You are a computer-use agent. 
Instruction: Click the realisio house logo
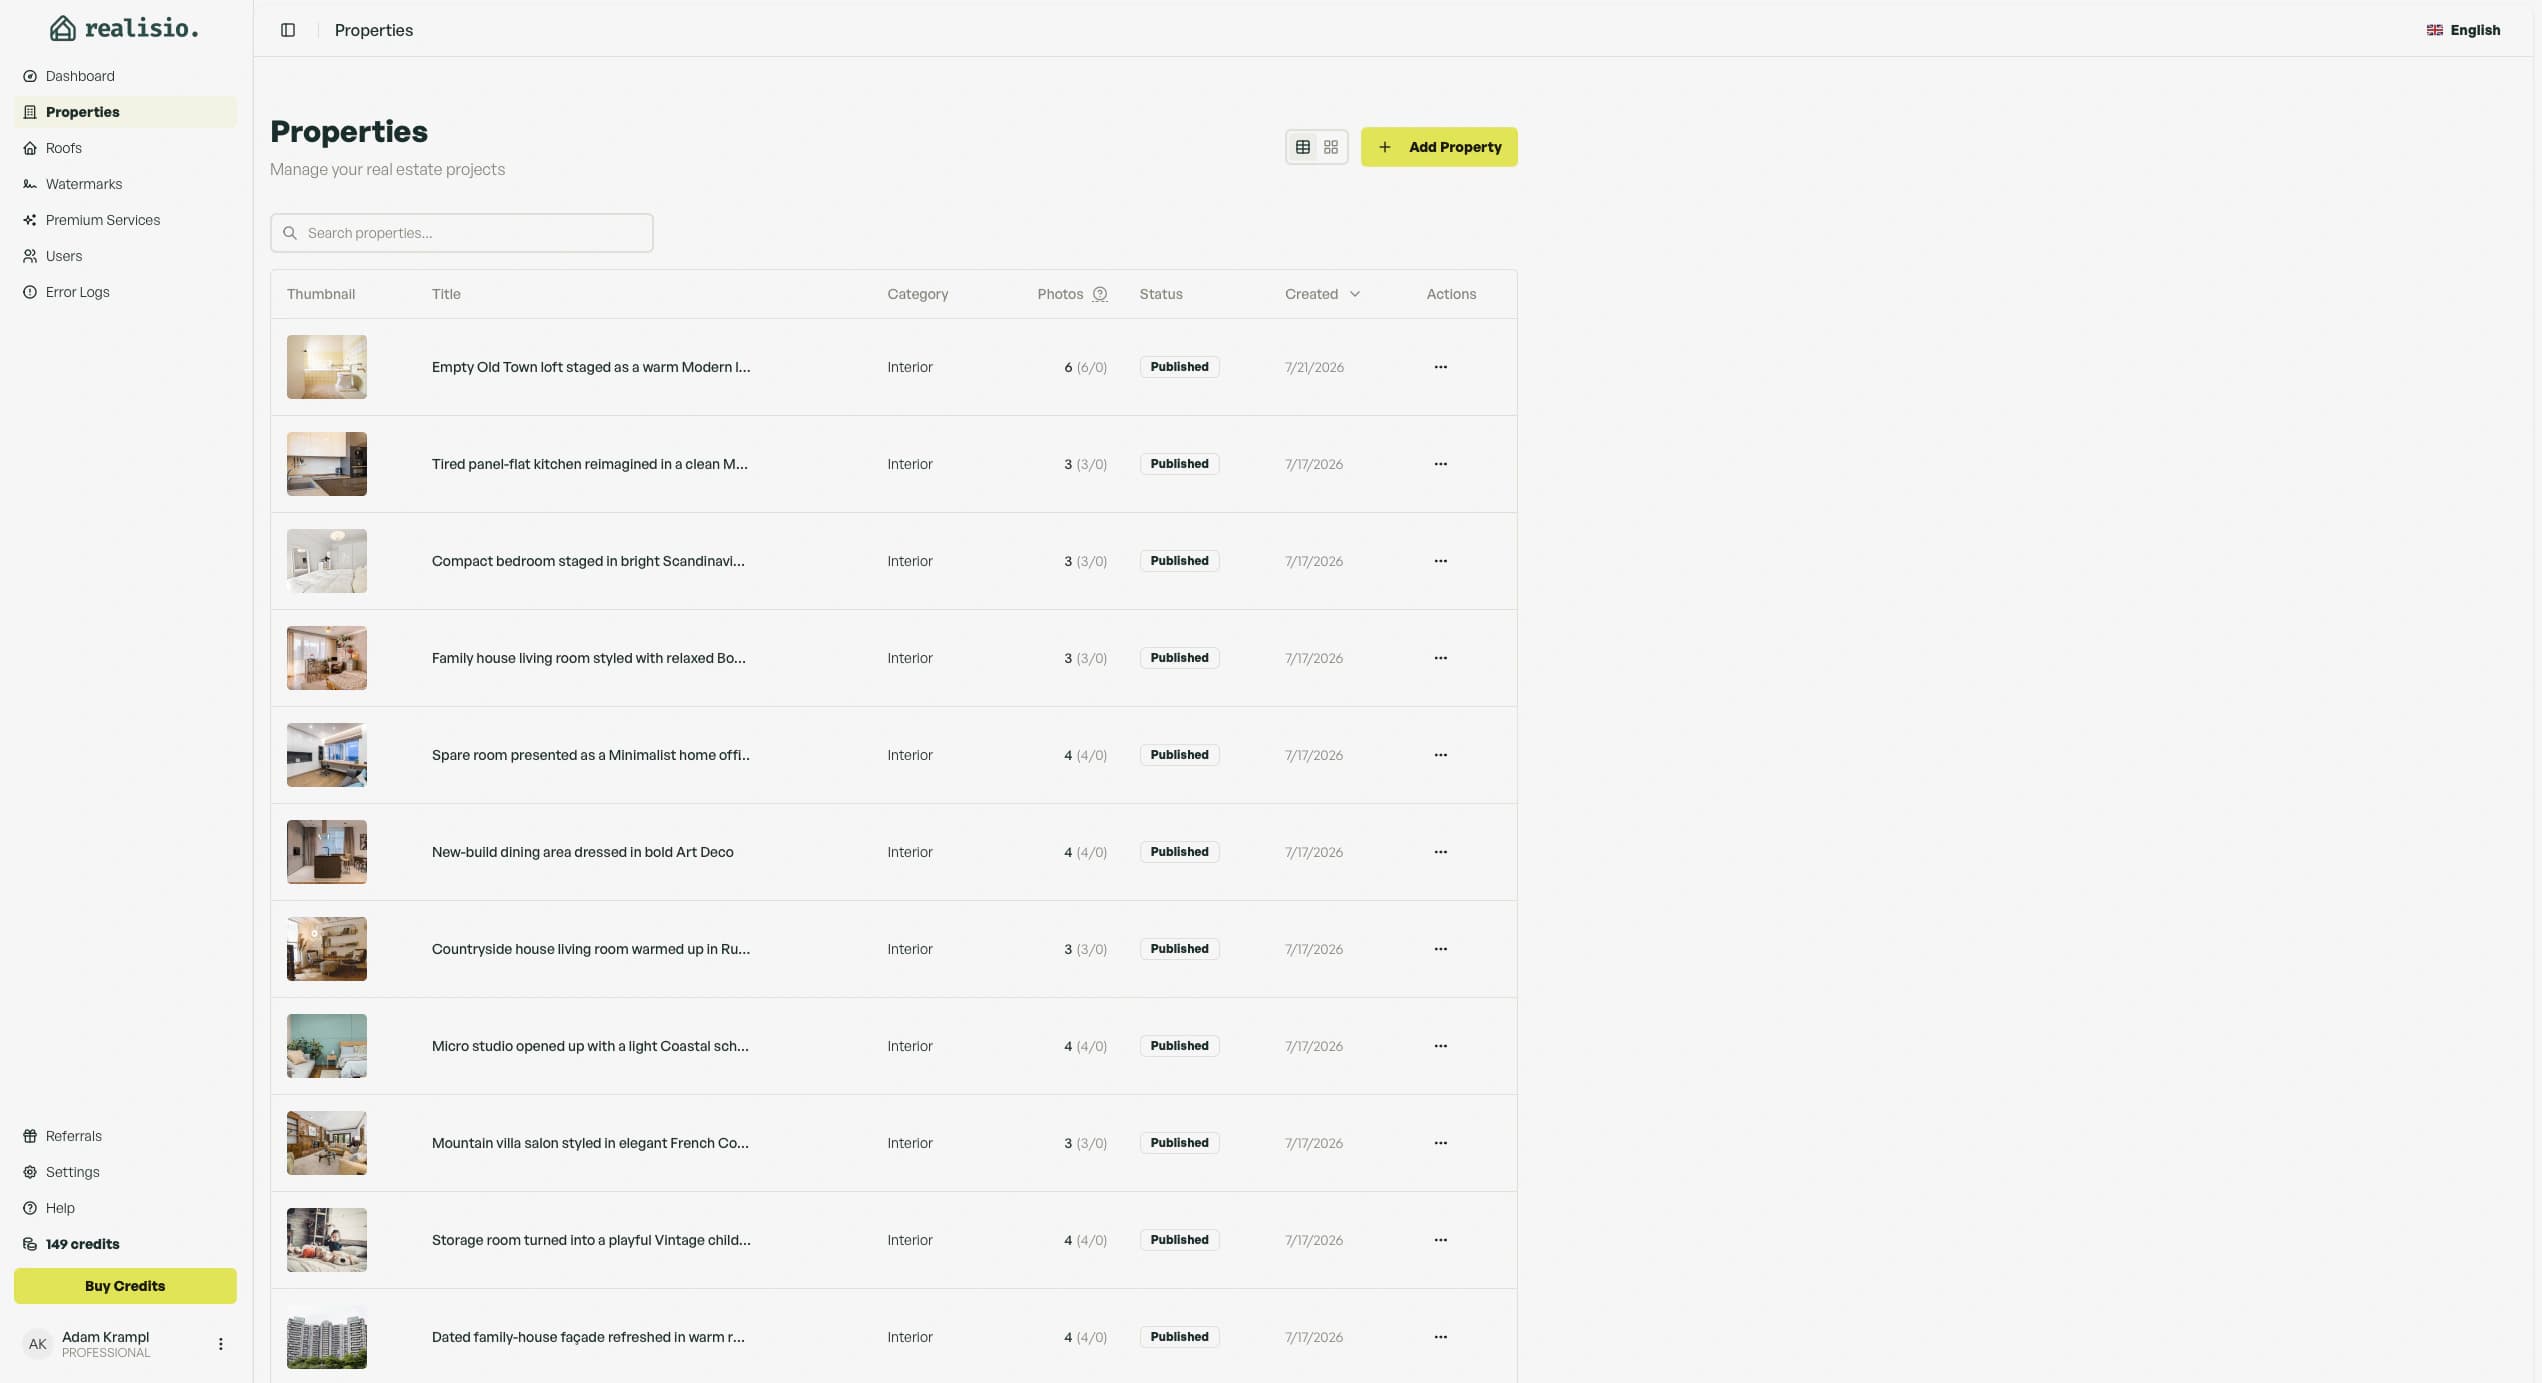[x=63, y=28]
